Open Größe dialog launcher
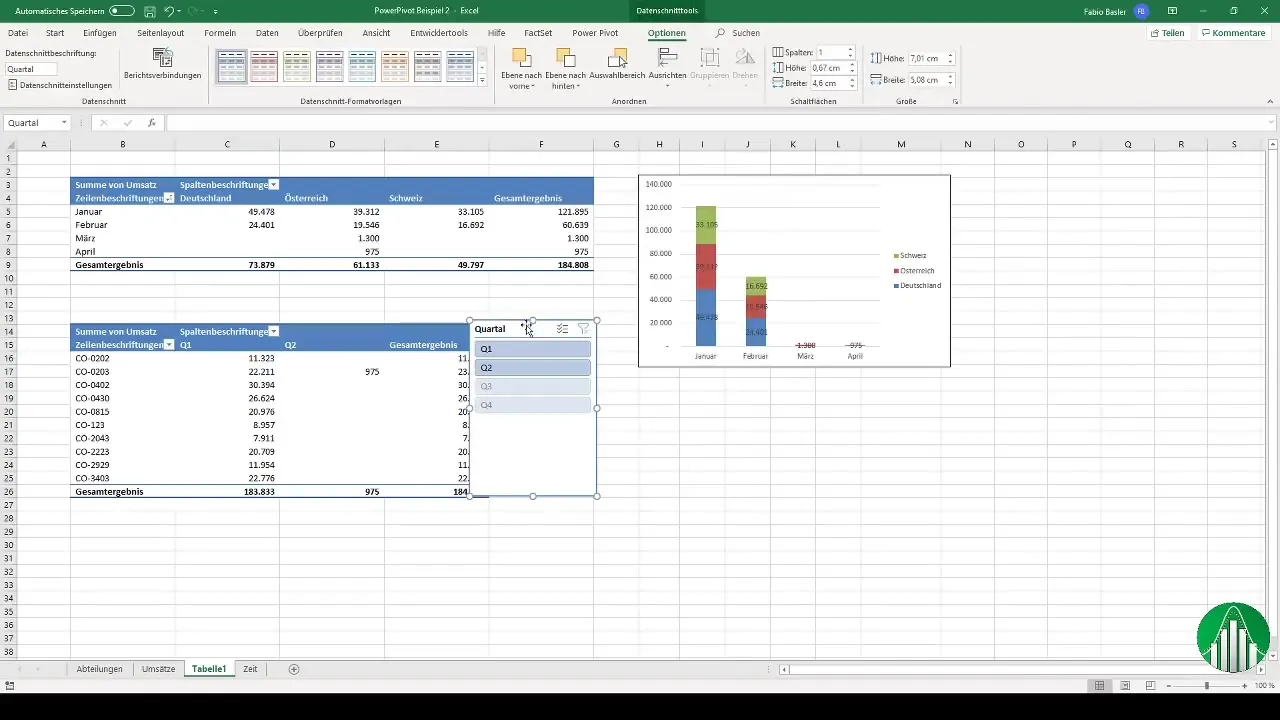 click(x=955, y=102)
